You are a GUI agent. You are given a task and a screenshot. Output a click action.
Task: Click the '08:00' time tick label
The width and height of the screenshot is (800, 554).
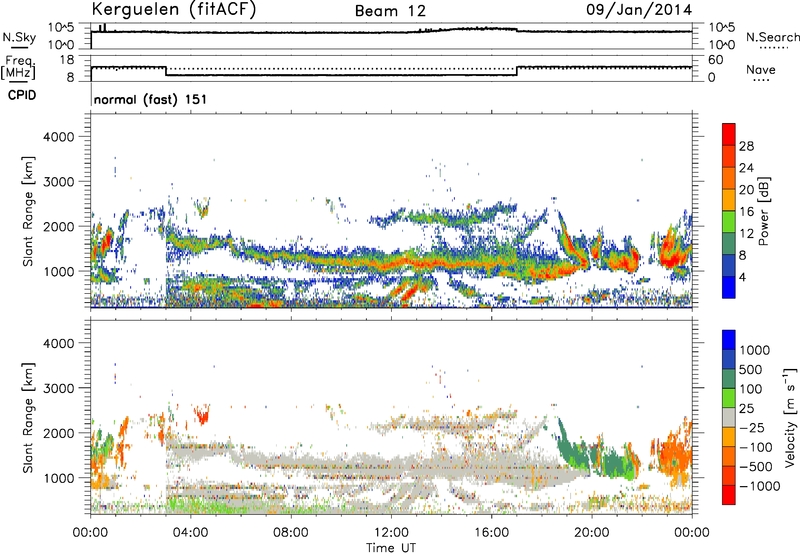291,533
